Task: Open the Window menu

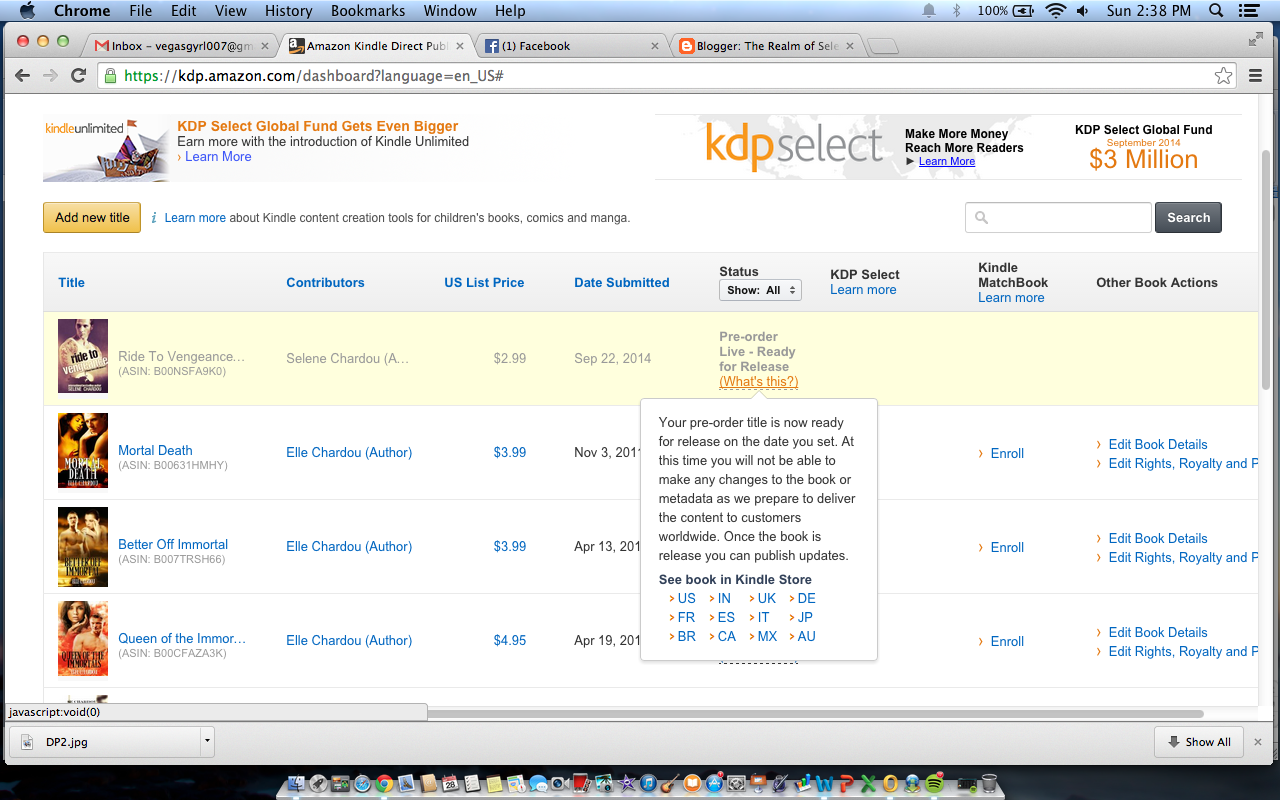Action: coord(450,11)
